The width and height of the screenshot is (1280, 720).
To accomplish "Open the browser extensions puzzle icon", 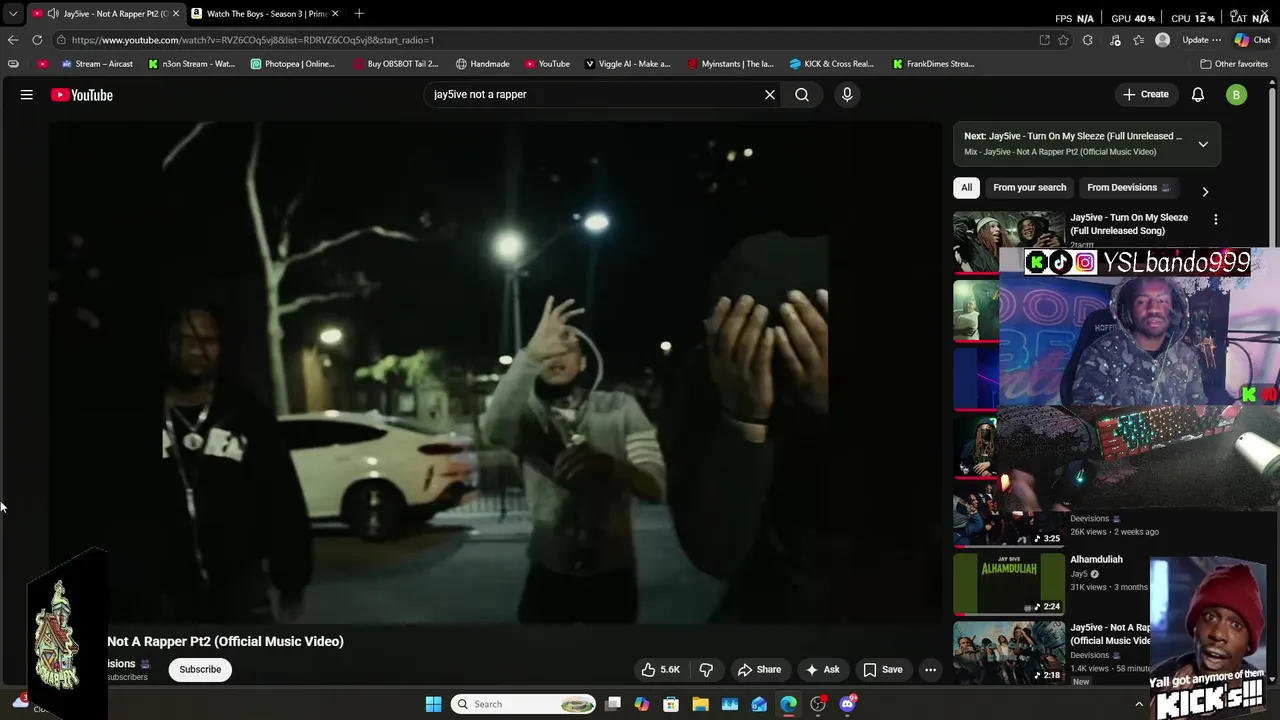I will (x=1088, y=40).
